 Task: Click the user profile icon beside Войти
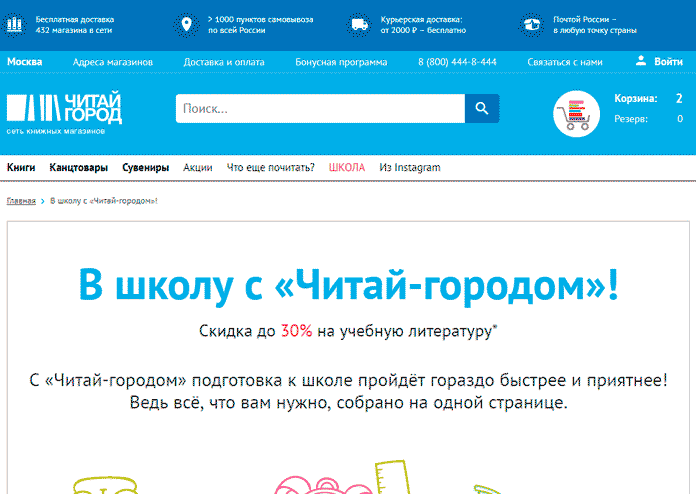[641, 61]
